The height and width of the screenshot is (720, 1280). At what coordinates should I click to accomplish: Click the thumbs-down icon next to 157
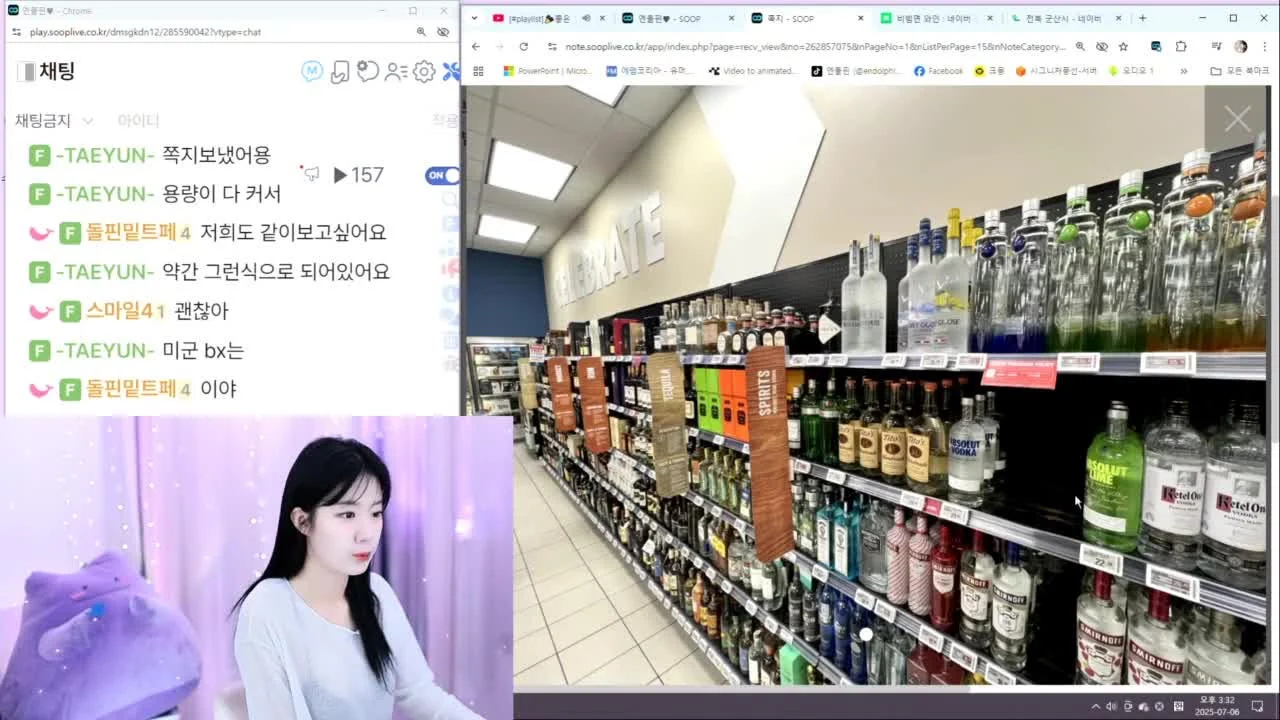312,175
